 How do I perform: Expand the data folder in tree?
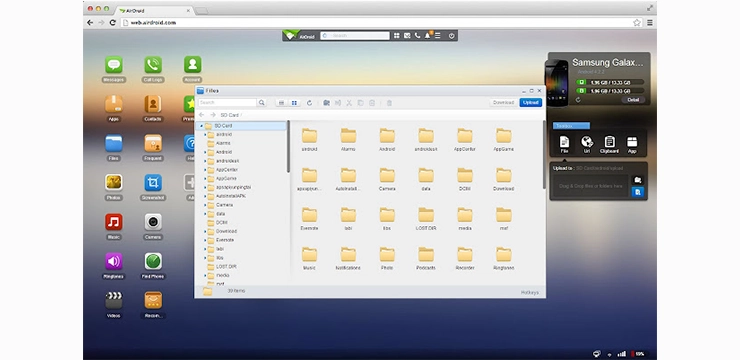[x=205, y=214]
